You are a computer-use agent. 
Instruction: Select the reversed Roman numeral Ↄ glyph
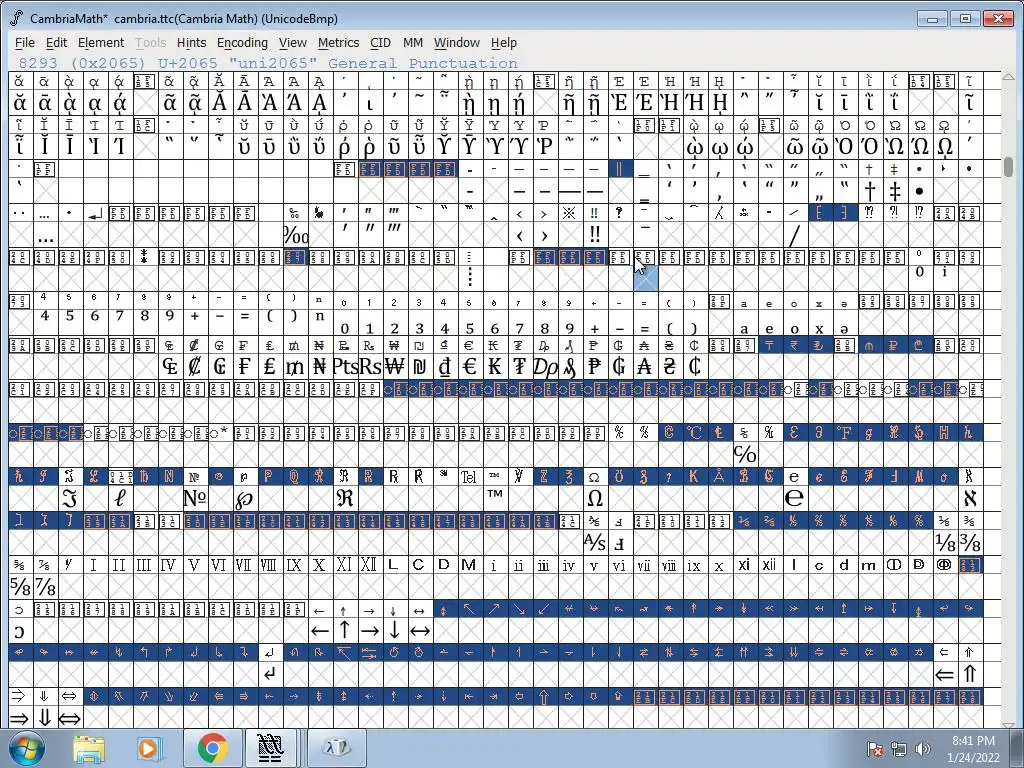point(20,631)
